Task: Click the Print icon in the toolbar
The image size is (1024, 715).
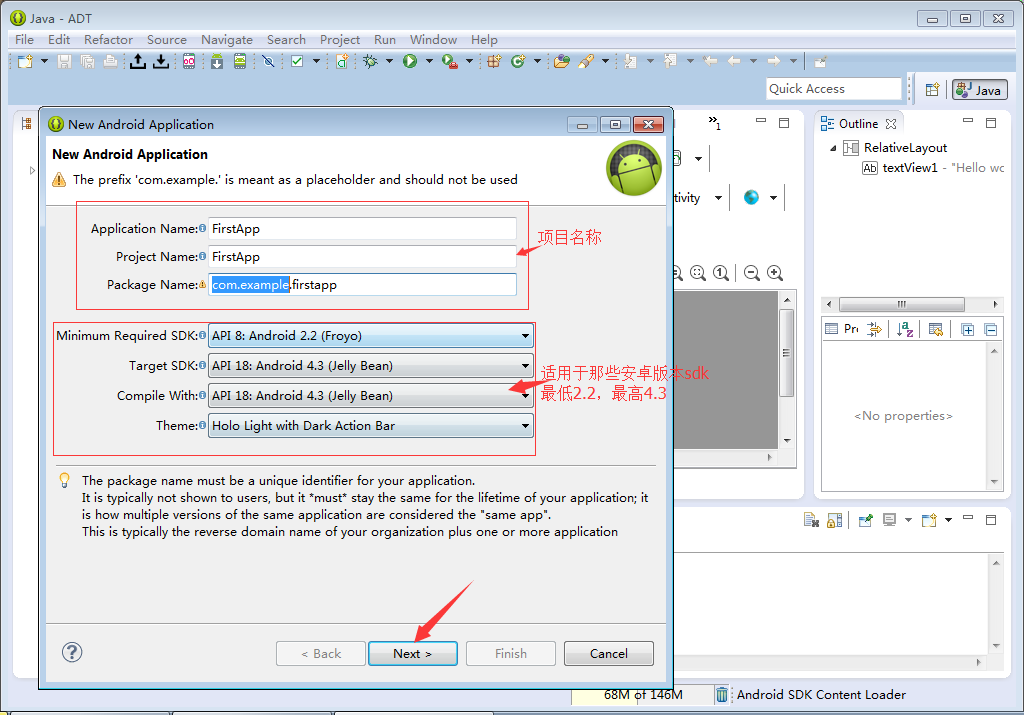Action: tap(110, 62)
